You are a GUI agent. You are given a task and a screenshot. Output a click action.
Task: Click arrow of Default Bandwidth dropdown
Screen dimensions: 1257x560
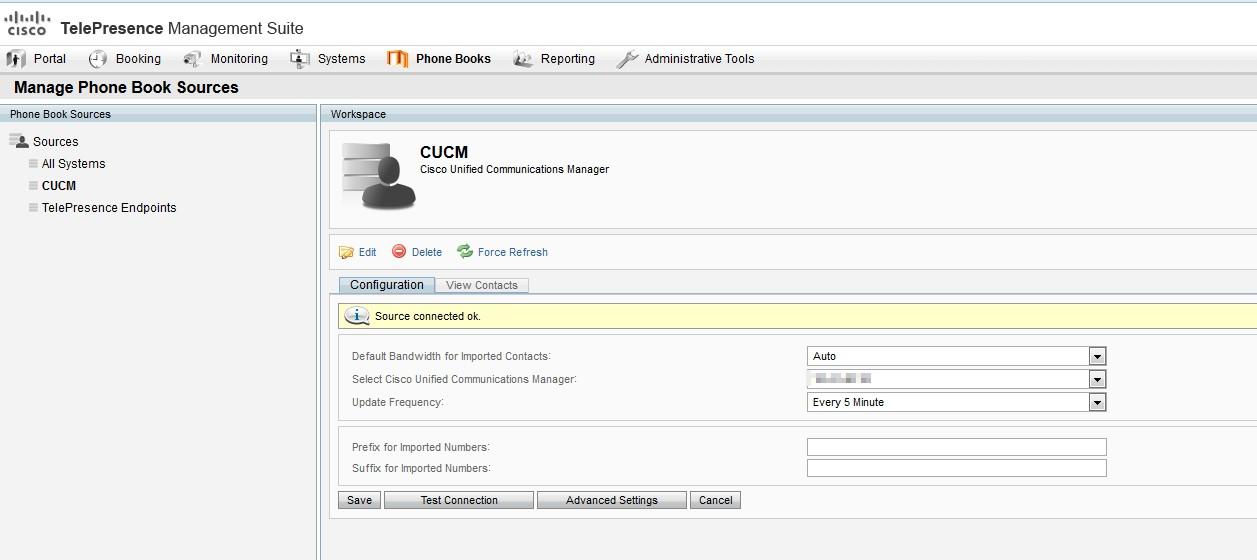pyautogui.click(x=1097, y=356)
